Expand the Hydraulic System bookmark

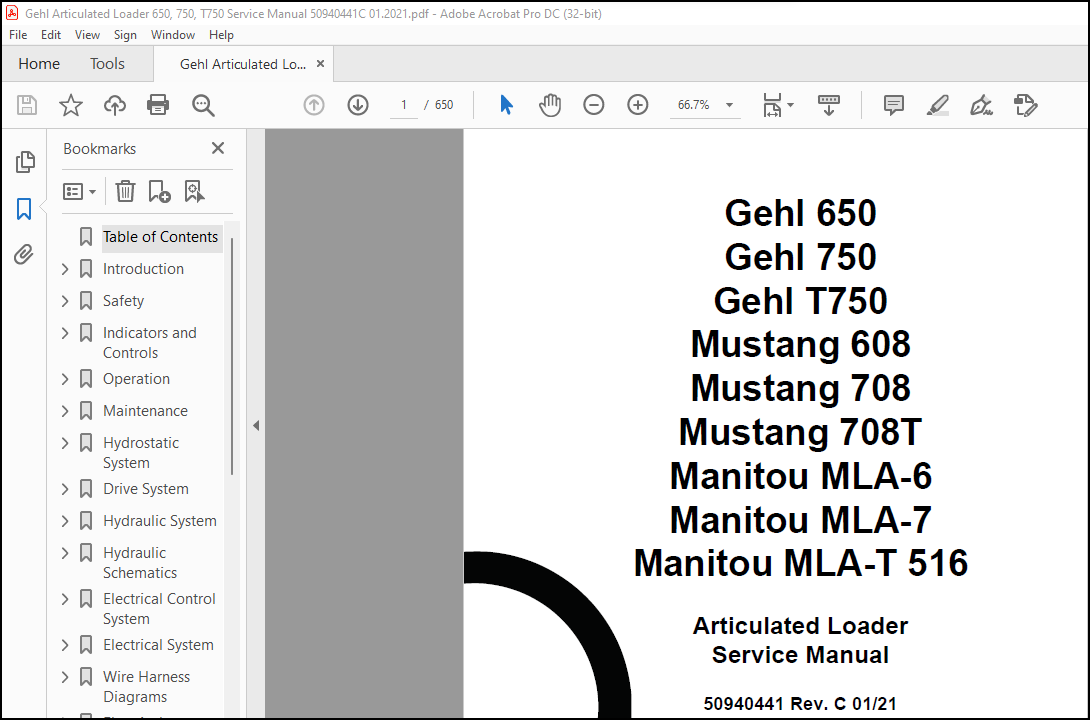tap(65, 521)
